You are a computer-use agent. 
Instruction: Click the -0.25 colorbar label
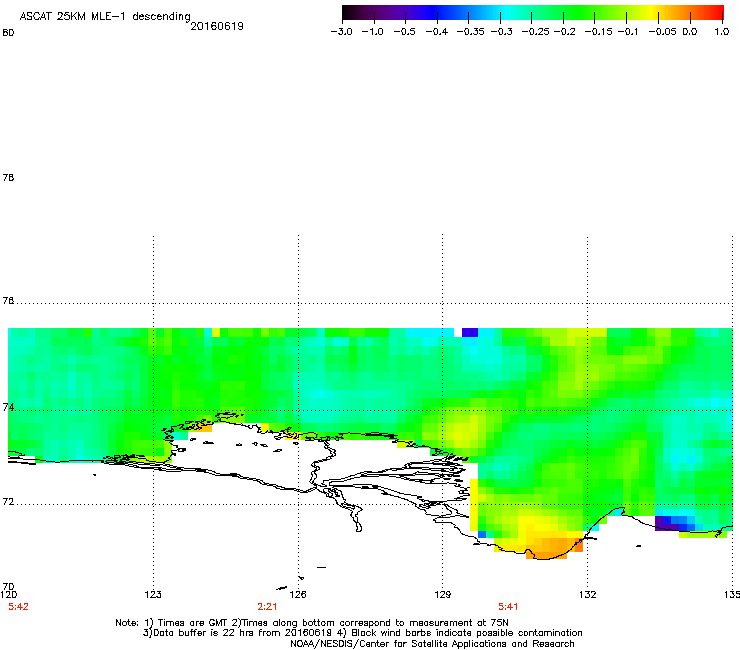(535, 32)
